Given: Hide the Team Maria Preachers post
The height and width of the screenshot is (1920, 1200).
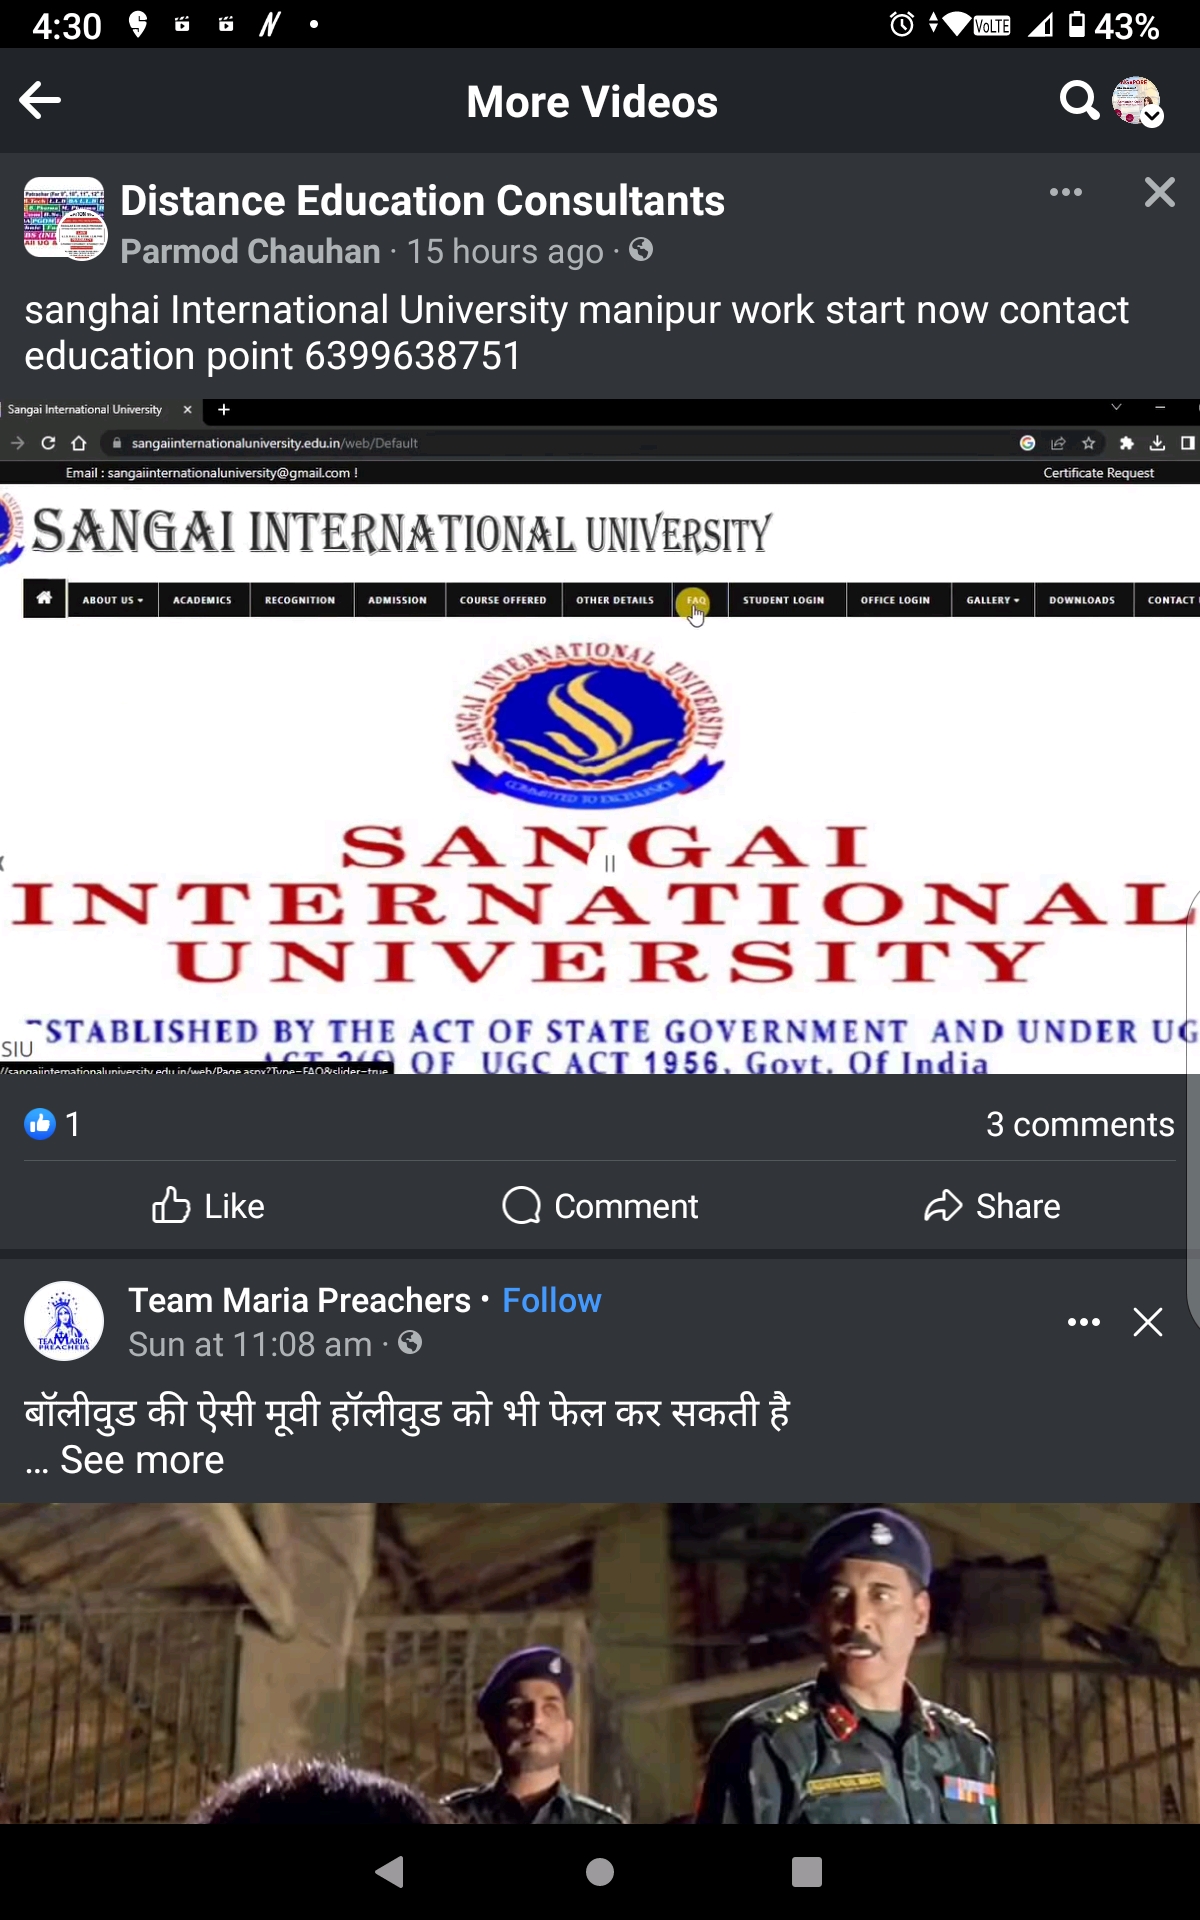Looking at the screenshot, I should point(1148,1322).
